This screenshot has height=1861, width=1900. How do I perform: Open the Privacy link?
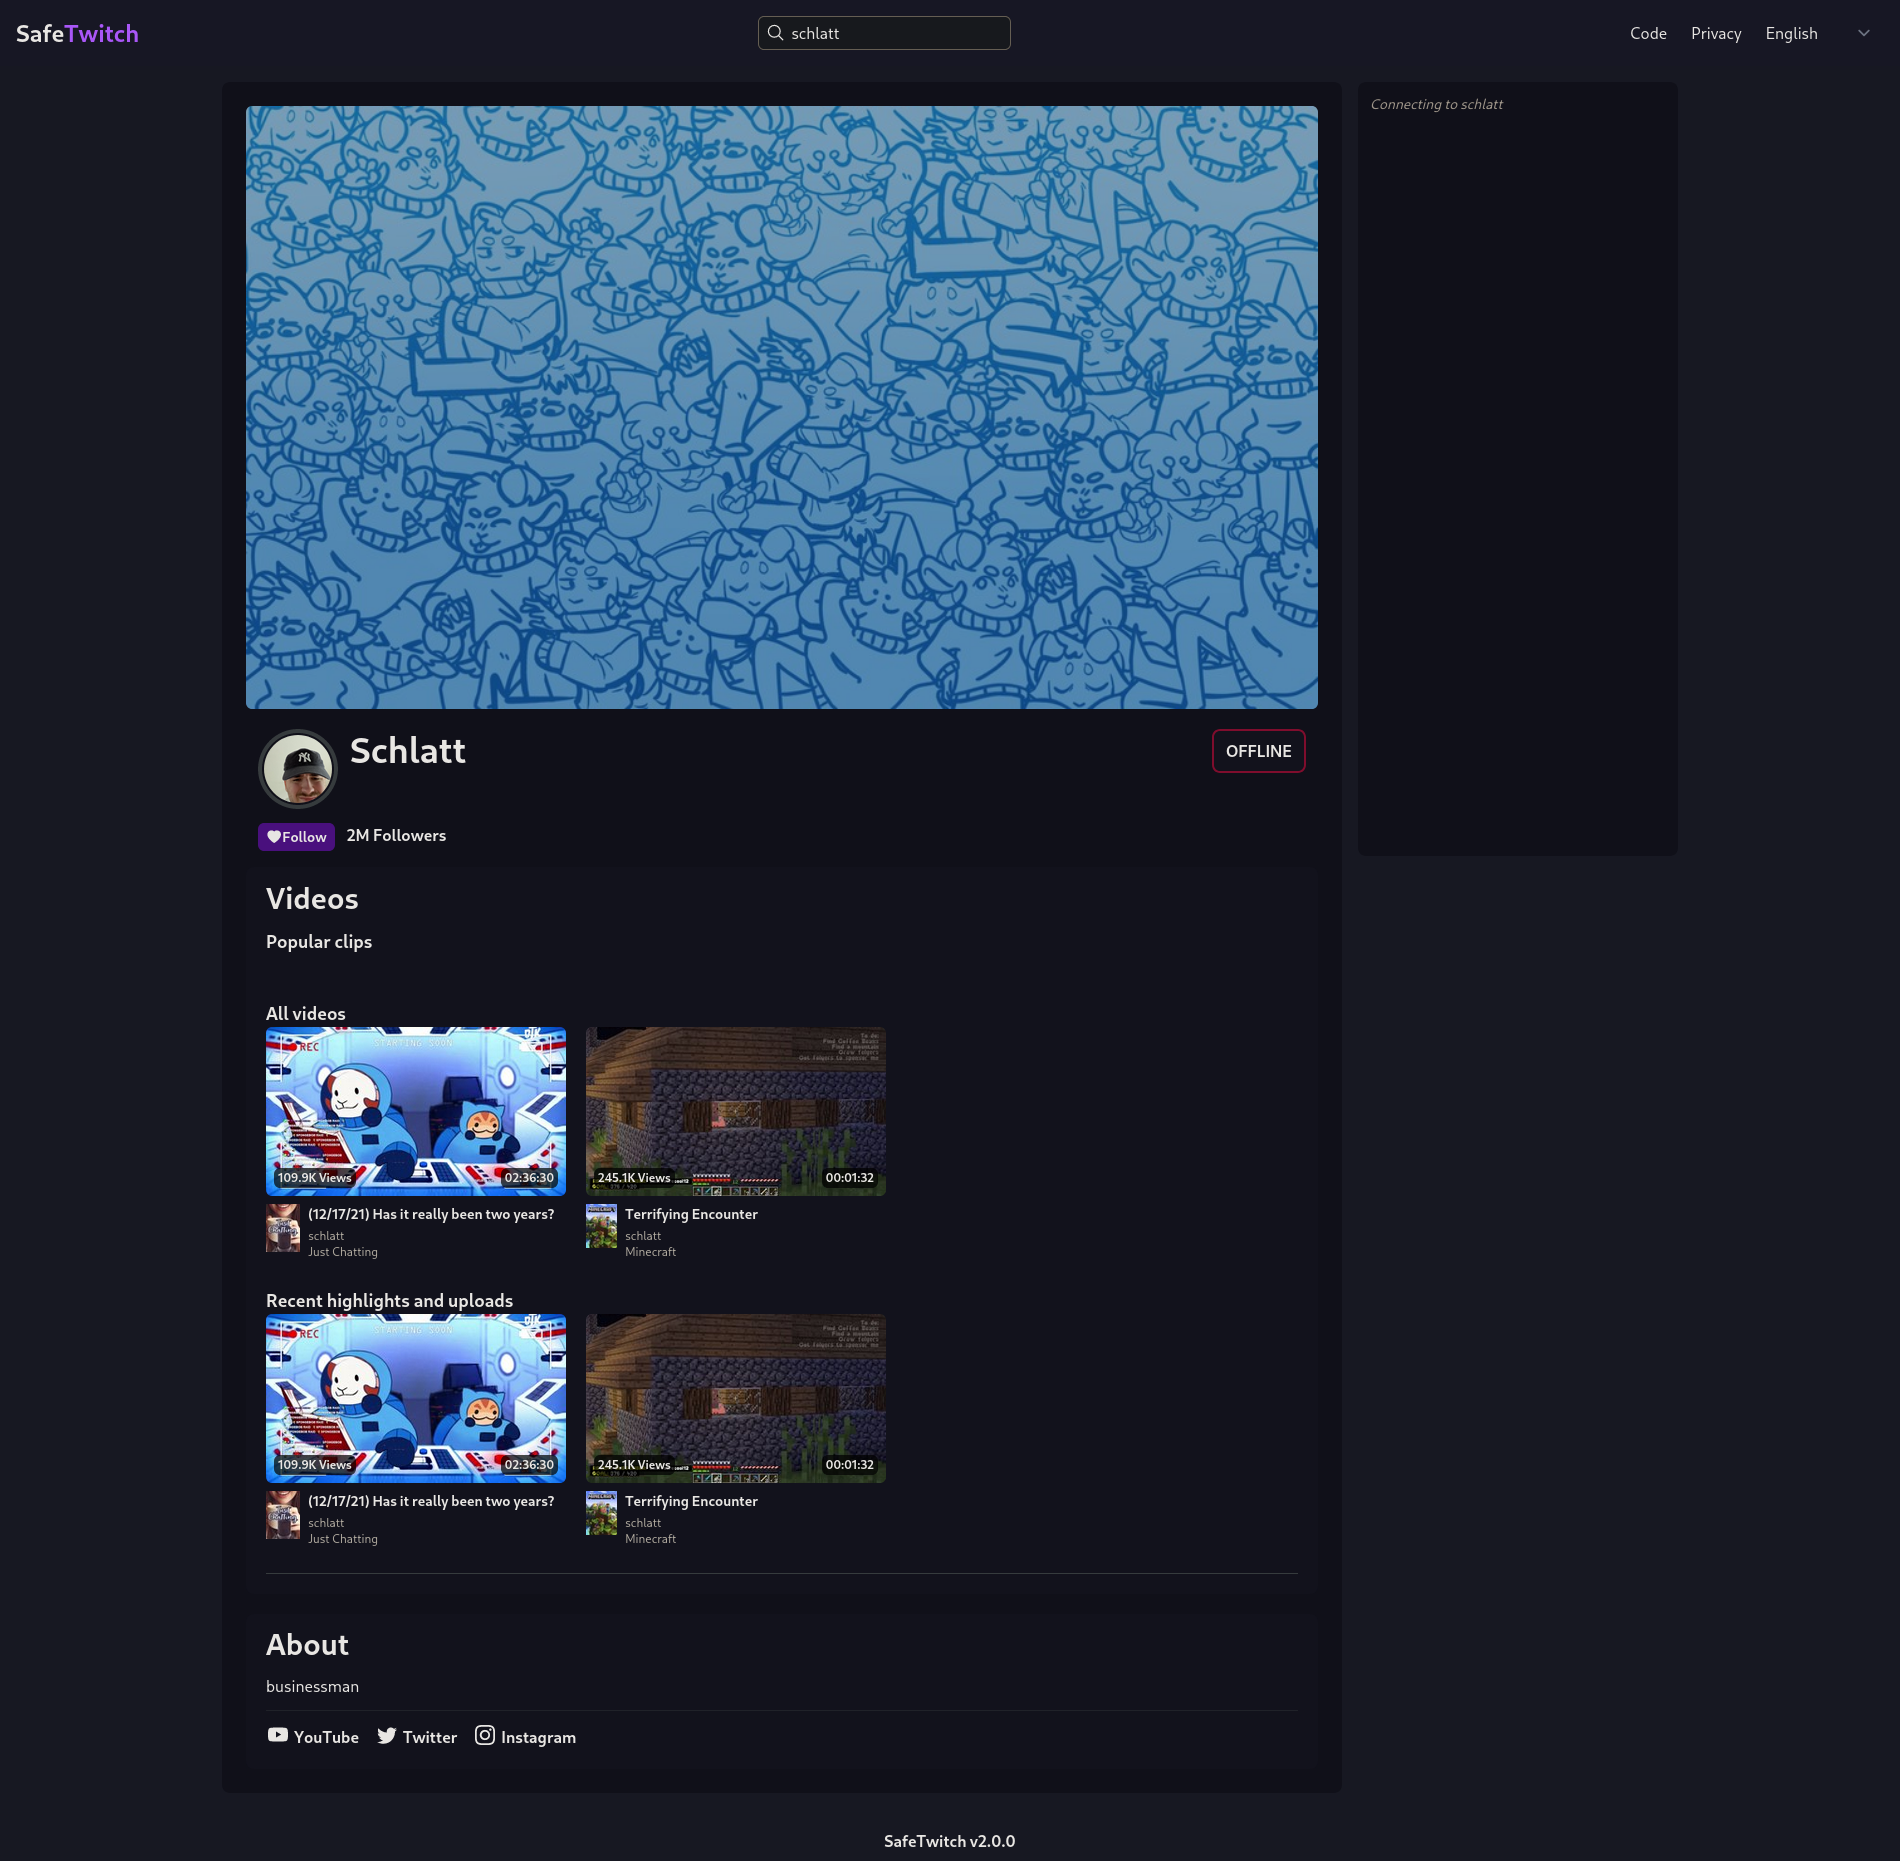(1716, 33)
